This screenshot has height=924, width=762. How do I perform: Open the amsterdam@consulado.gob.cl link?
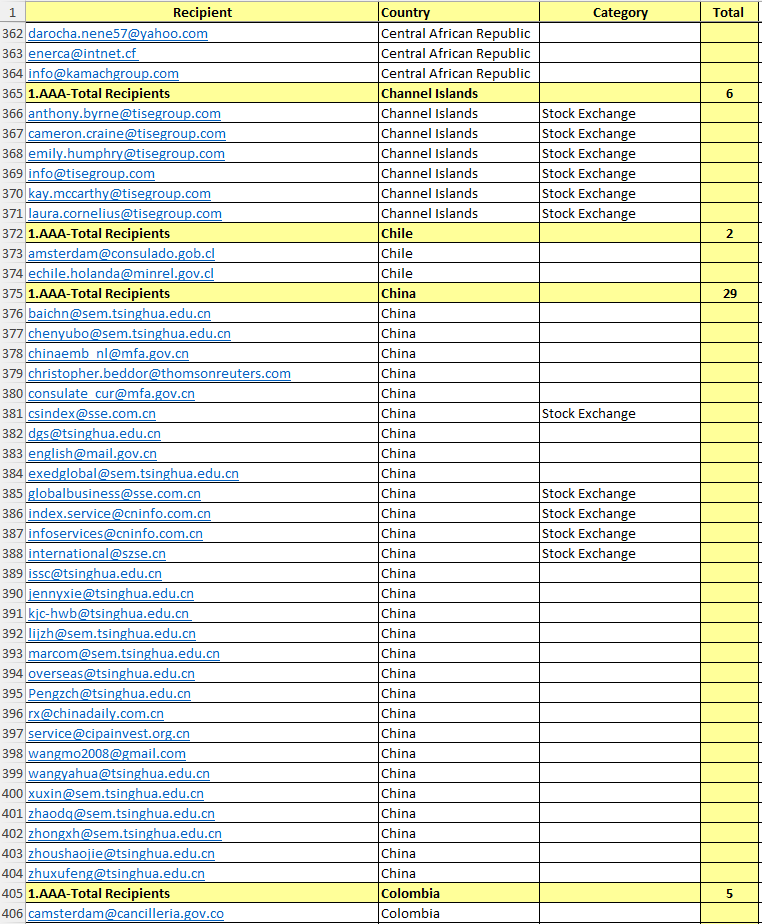(x=121, y=254)
